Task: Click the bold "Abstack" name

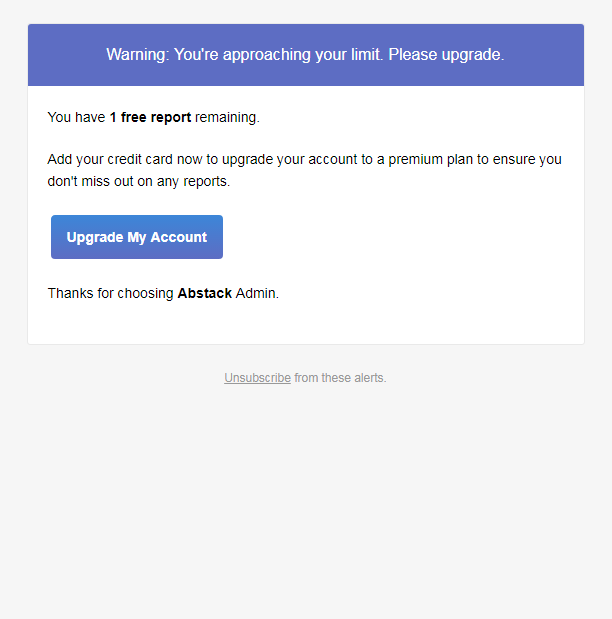Action: pyautogui.click(x=204, y=293)
